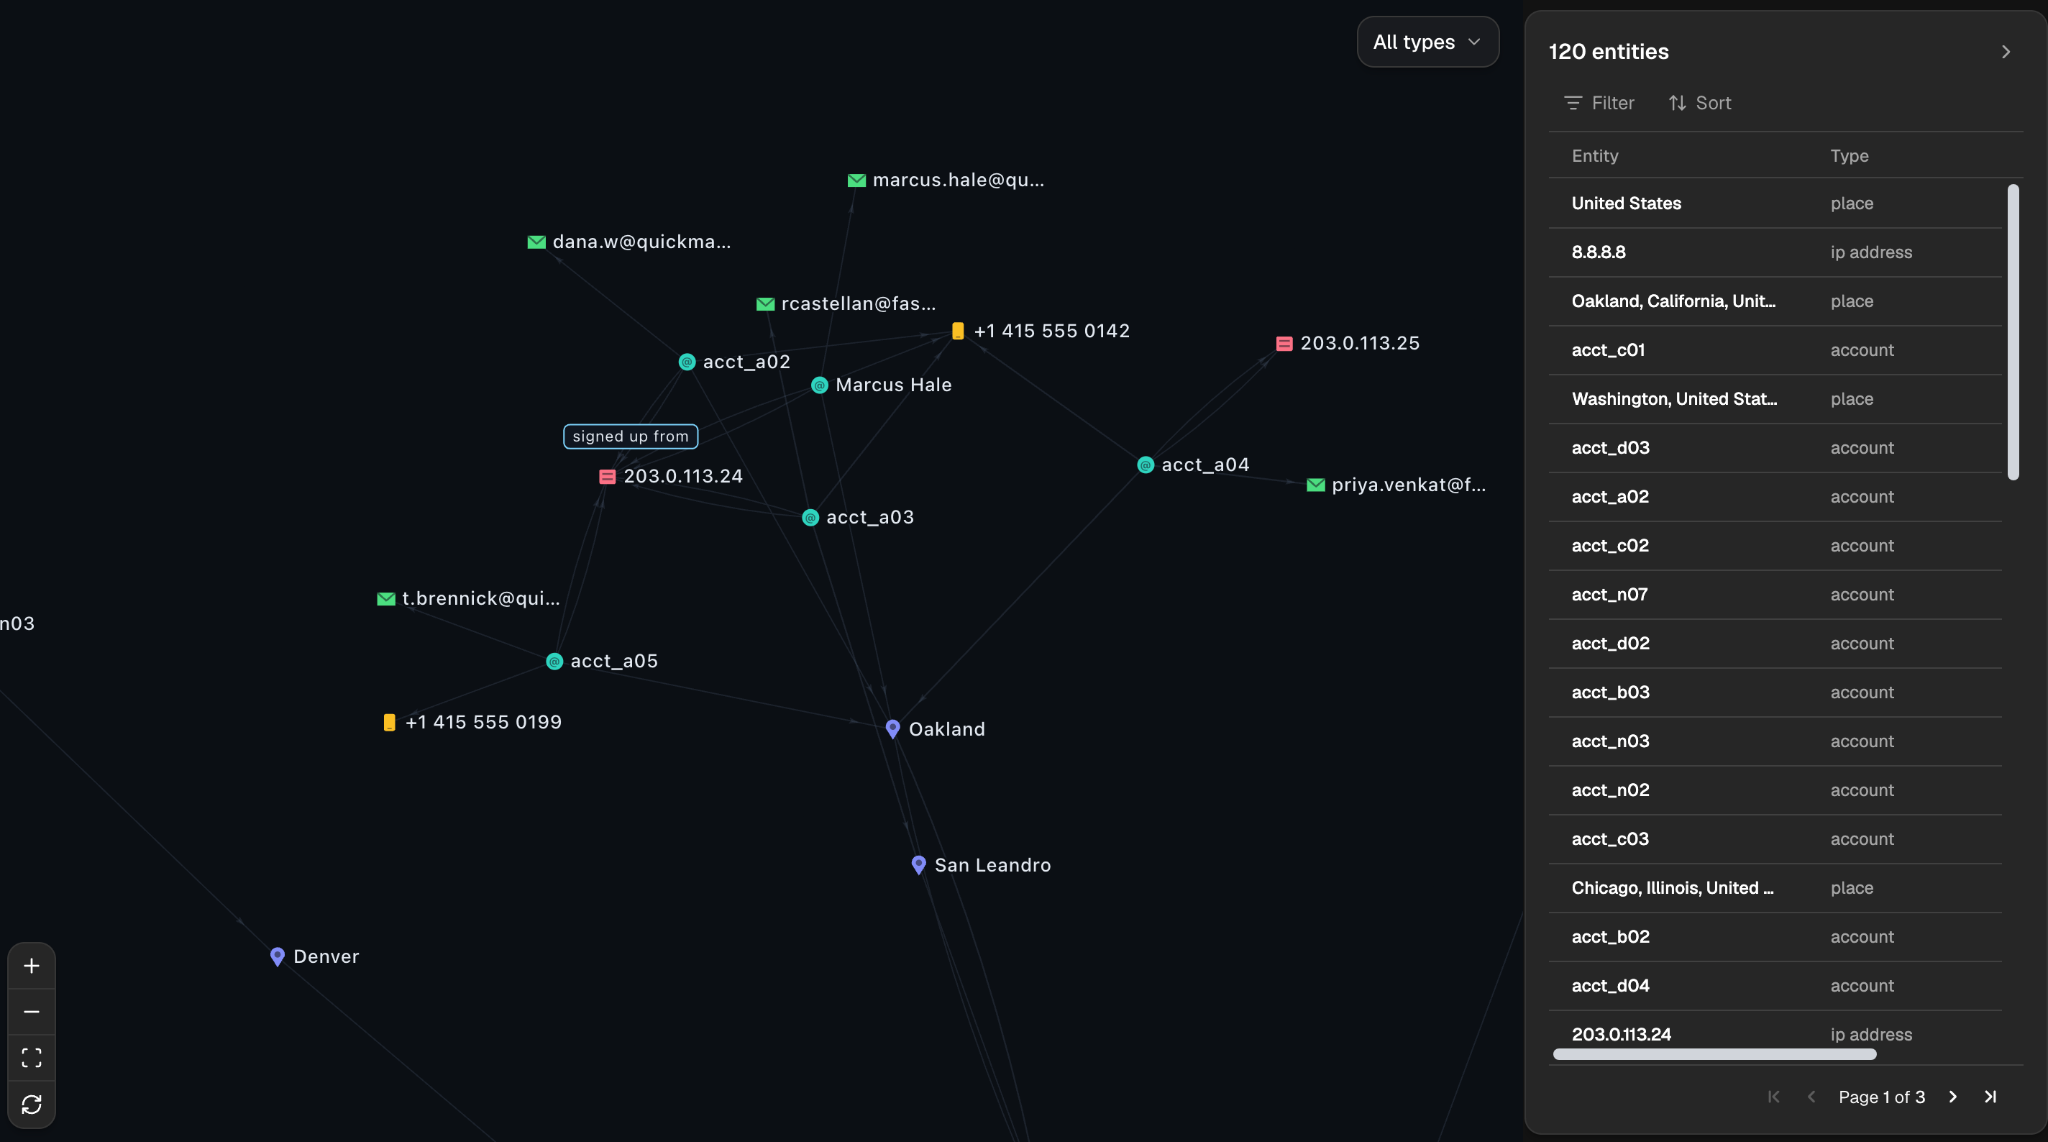Viewport: 2048px width, 1142px height.
Task: Select the +1 415 555 0199 phone icon
Action: (389, 722)
